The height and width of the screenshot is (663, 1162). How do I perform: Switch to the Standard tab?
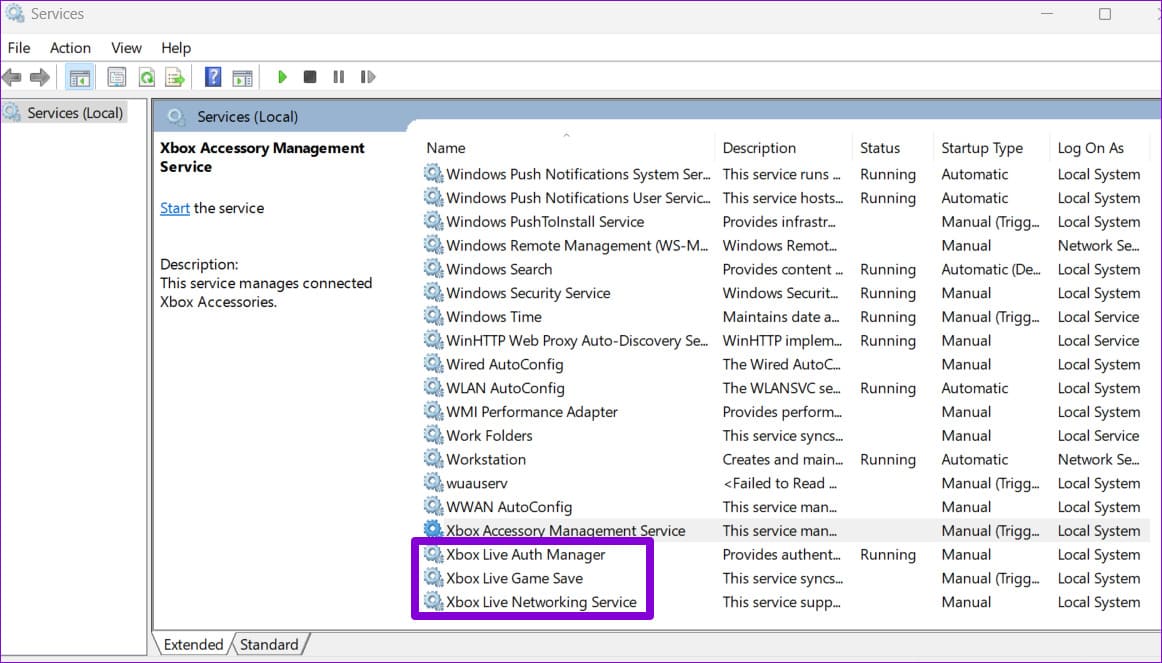point(269,644)
